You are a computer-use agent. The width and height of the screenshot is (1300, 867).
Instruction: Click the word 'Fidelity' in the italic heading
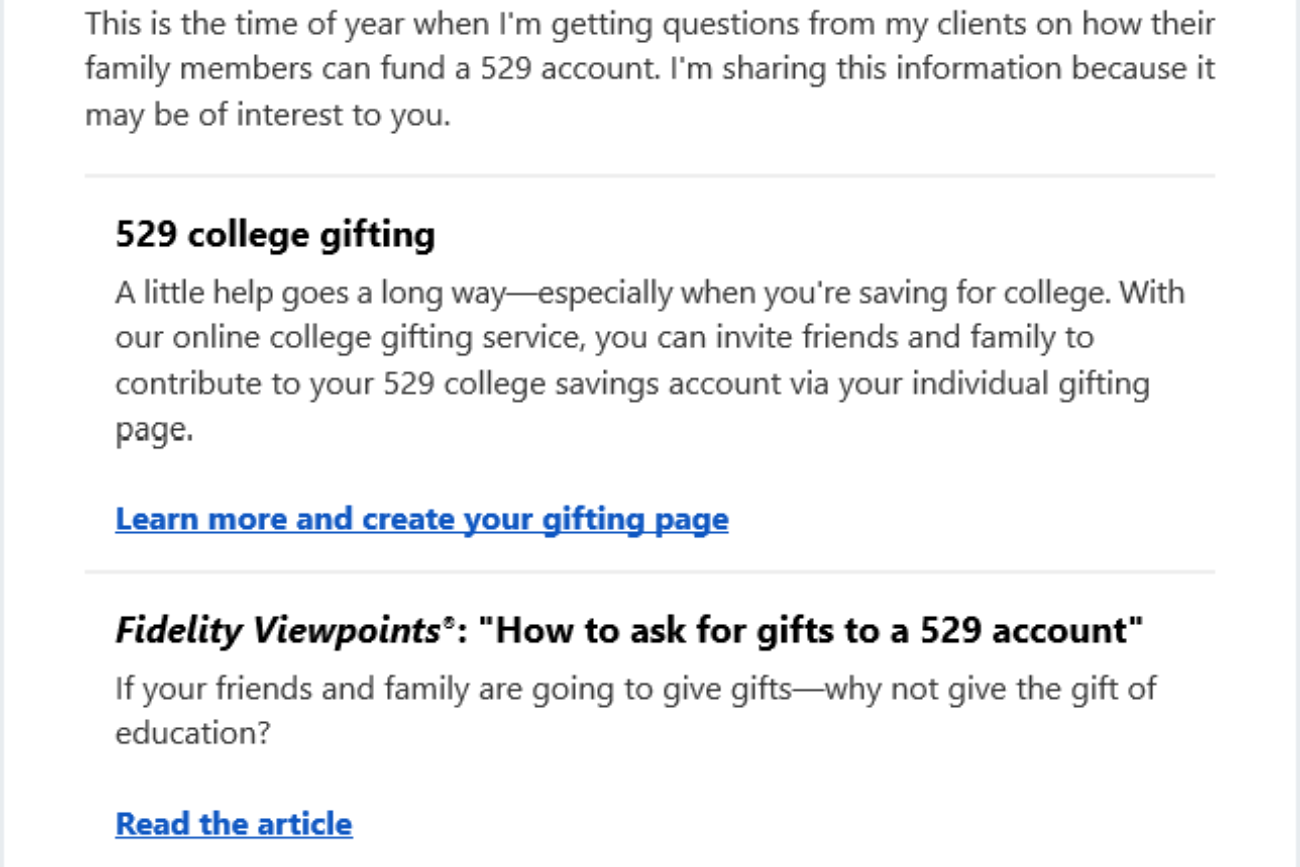click(x=179, y=631)
